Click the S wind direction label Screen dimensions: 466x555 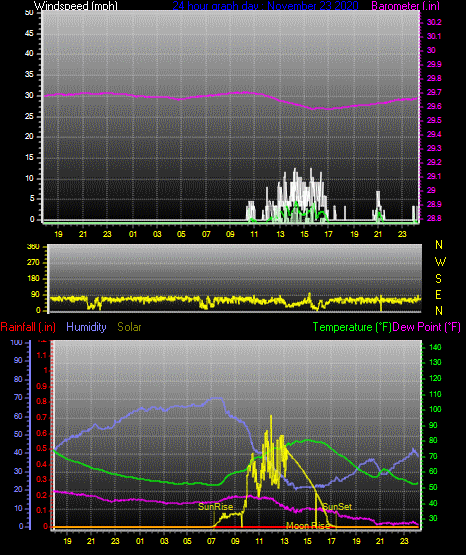(438, 279)
